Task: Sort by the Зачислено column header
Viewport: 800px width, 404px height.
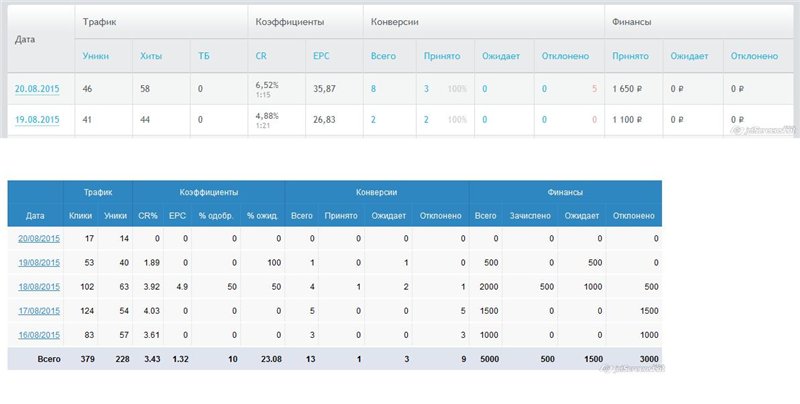Action: [530, 215]
